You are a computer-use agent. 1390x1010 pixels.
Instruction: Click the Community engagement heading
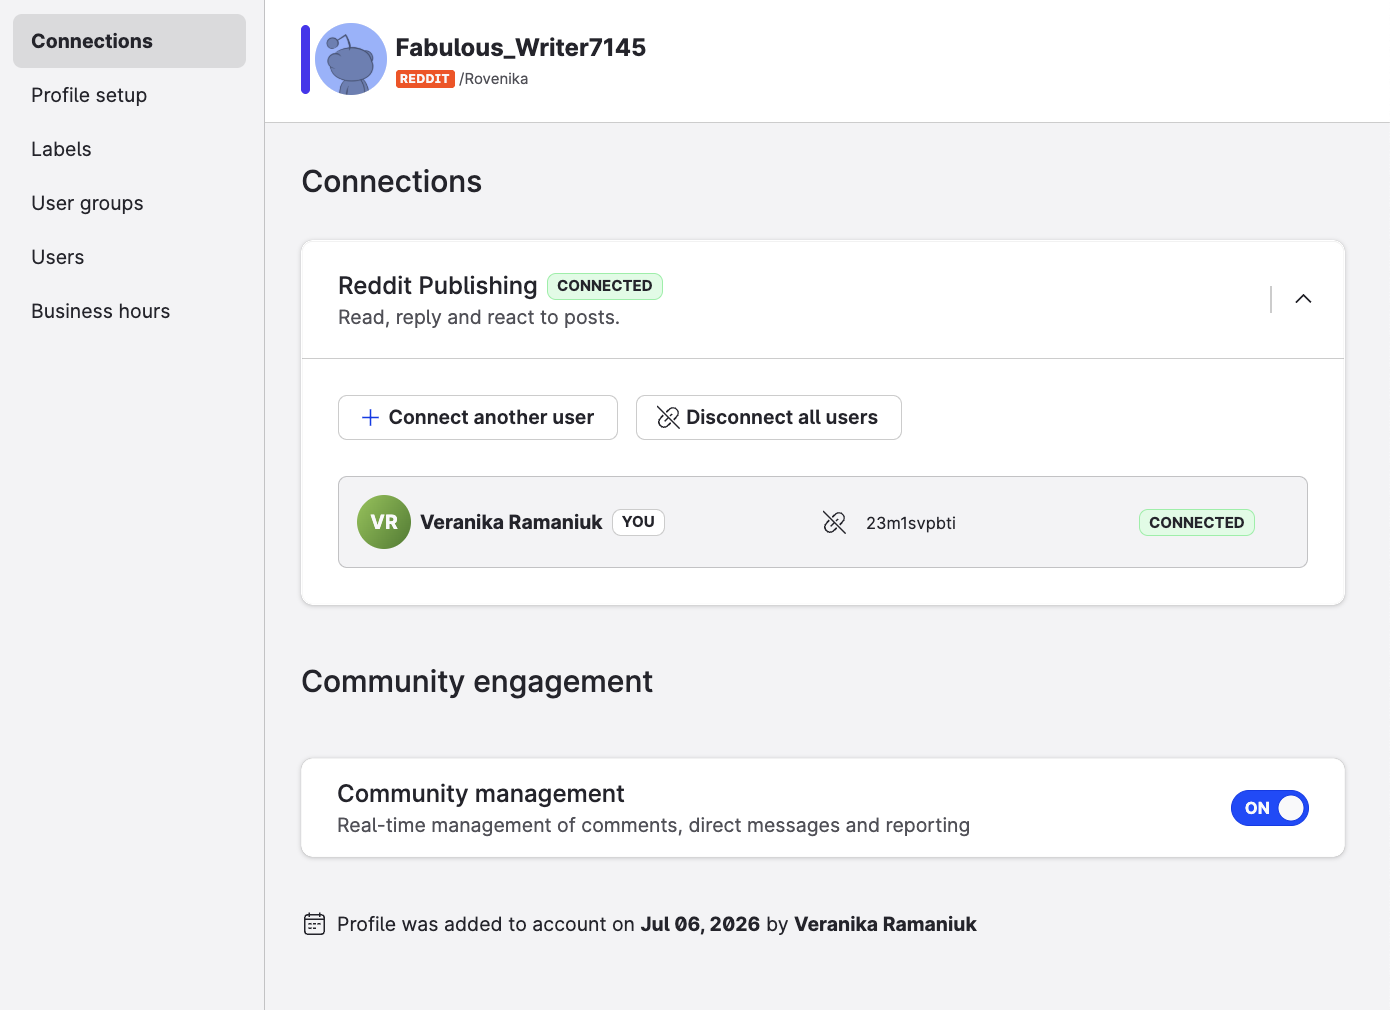pyautogui.click(x=477, y=682)
